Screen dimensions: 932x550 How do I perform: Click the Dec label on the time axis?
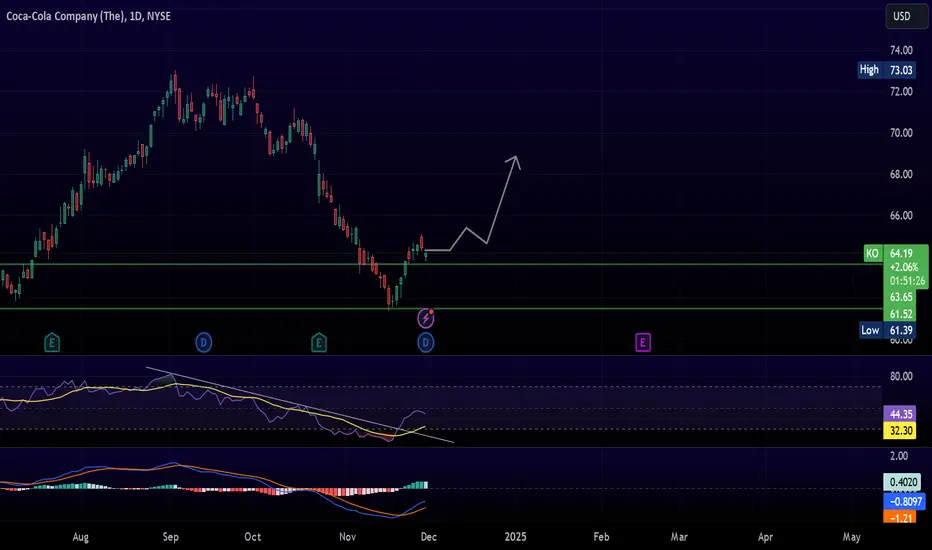[429, 537]
